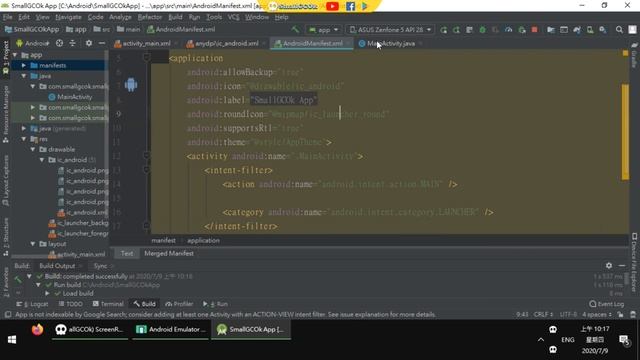Open the app run configuration dropdown
This screenshot has height=360, width=640.
click(x=324, y=30)
